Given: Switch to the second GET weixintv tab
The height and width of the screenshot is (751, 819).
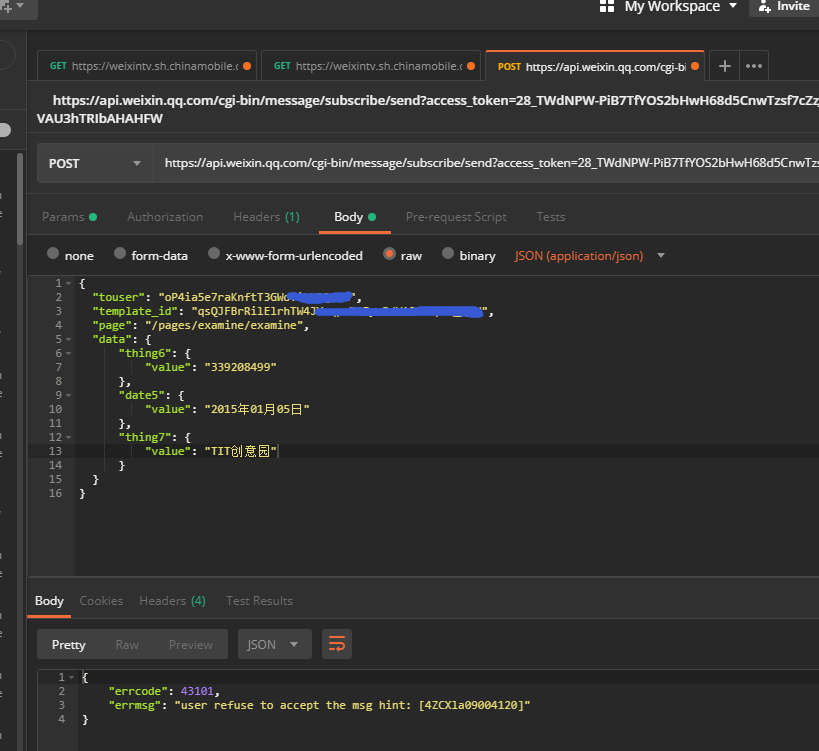Looking at the screenshot, I should (371, 66).
